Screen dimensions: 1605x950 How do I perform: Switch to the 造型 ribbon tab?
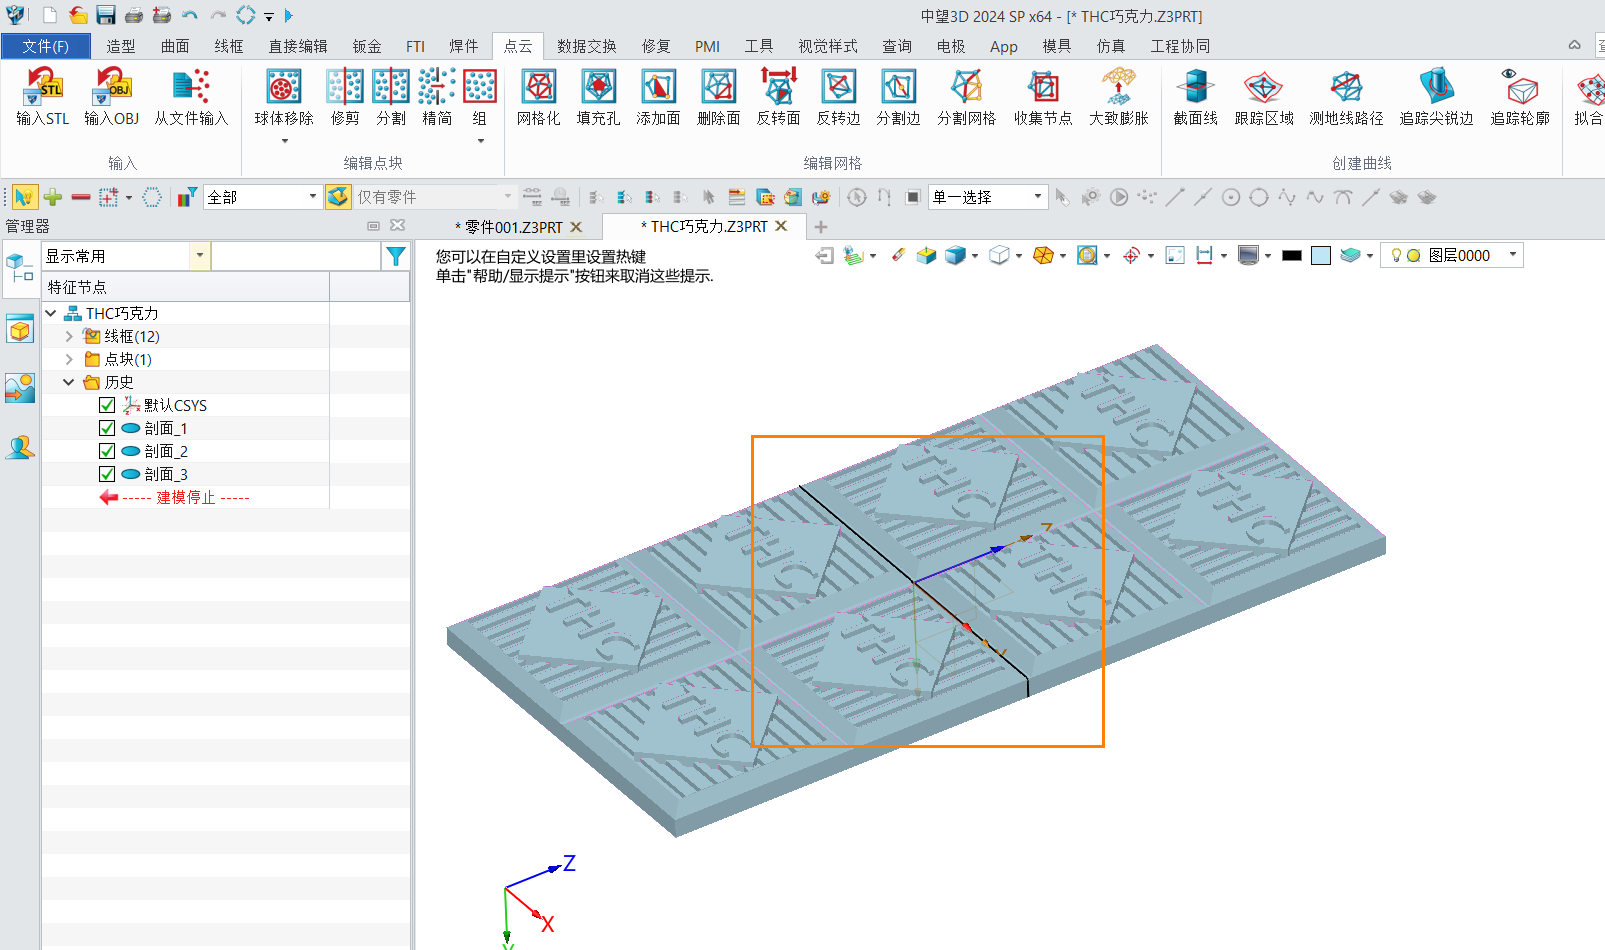click(x=121, y=46)
